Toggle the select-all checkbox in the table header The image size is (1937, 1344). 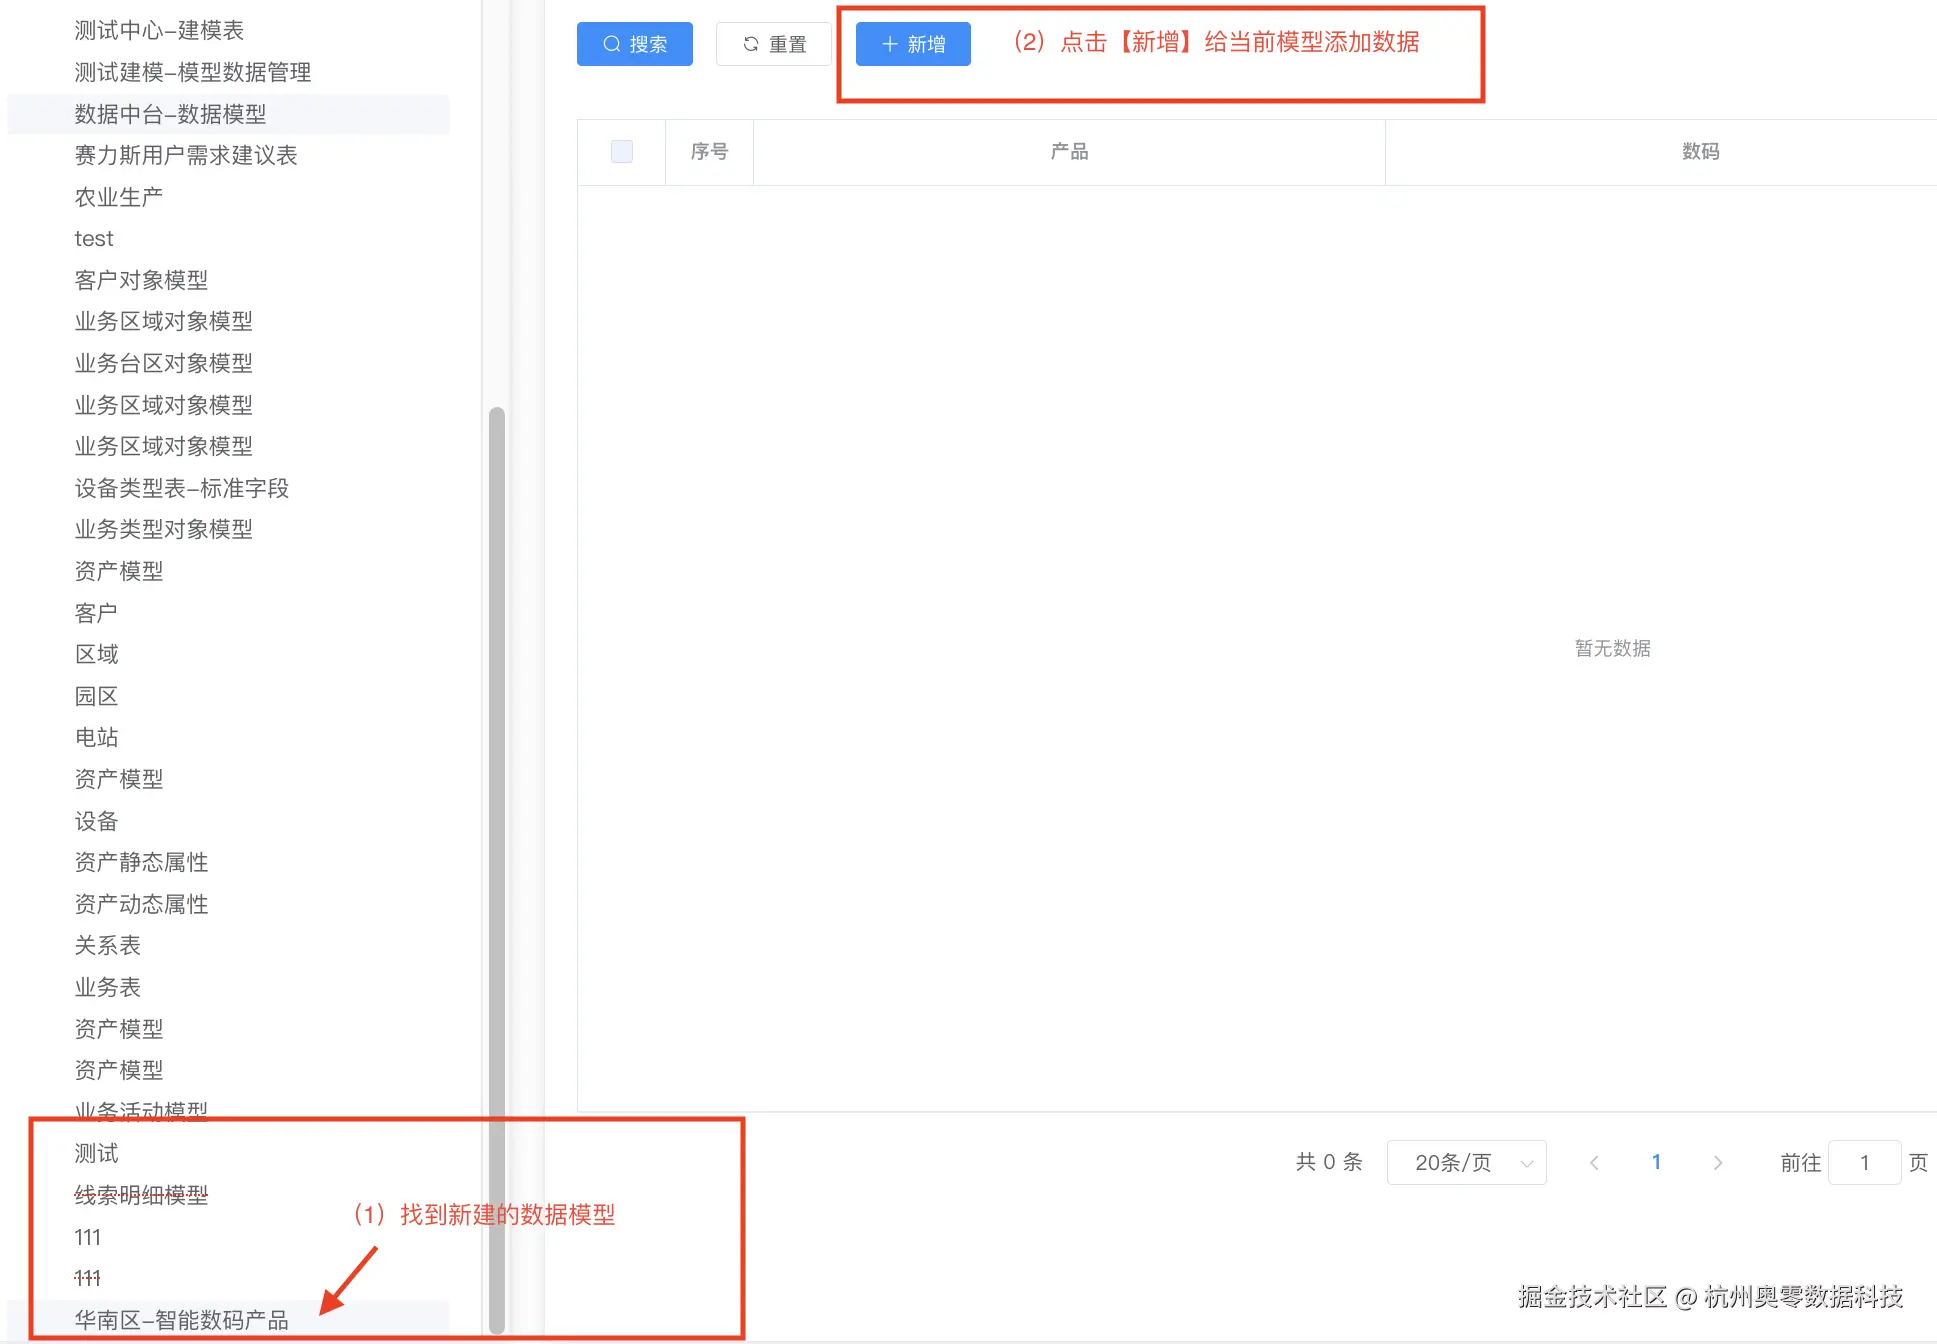pyautogui.click(x=620, y=151)
